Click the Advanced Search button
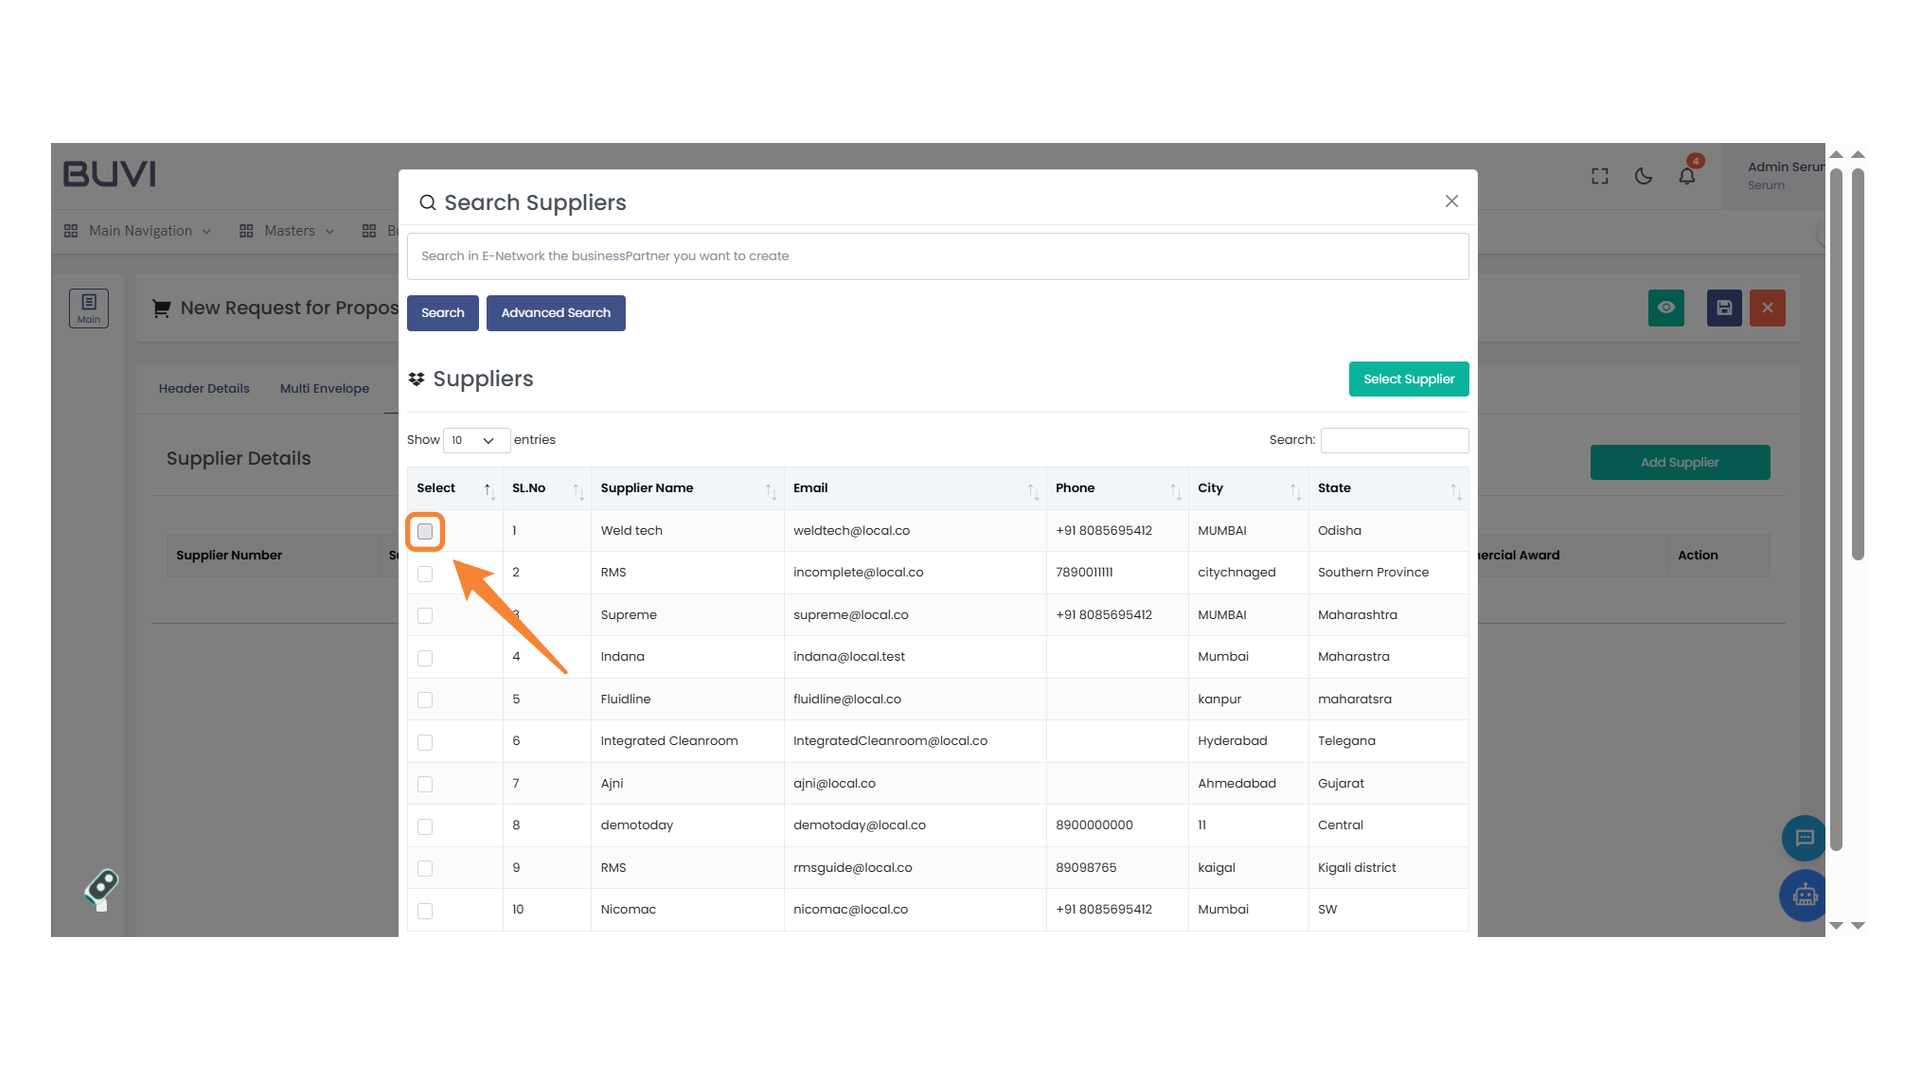This screenshot has height=1080, width=1920. [556, 313]
